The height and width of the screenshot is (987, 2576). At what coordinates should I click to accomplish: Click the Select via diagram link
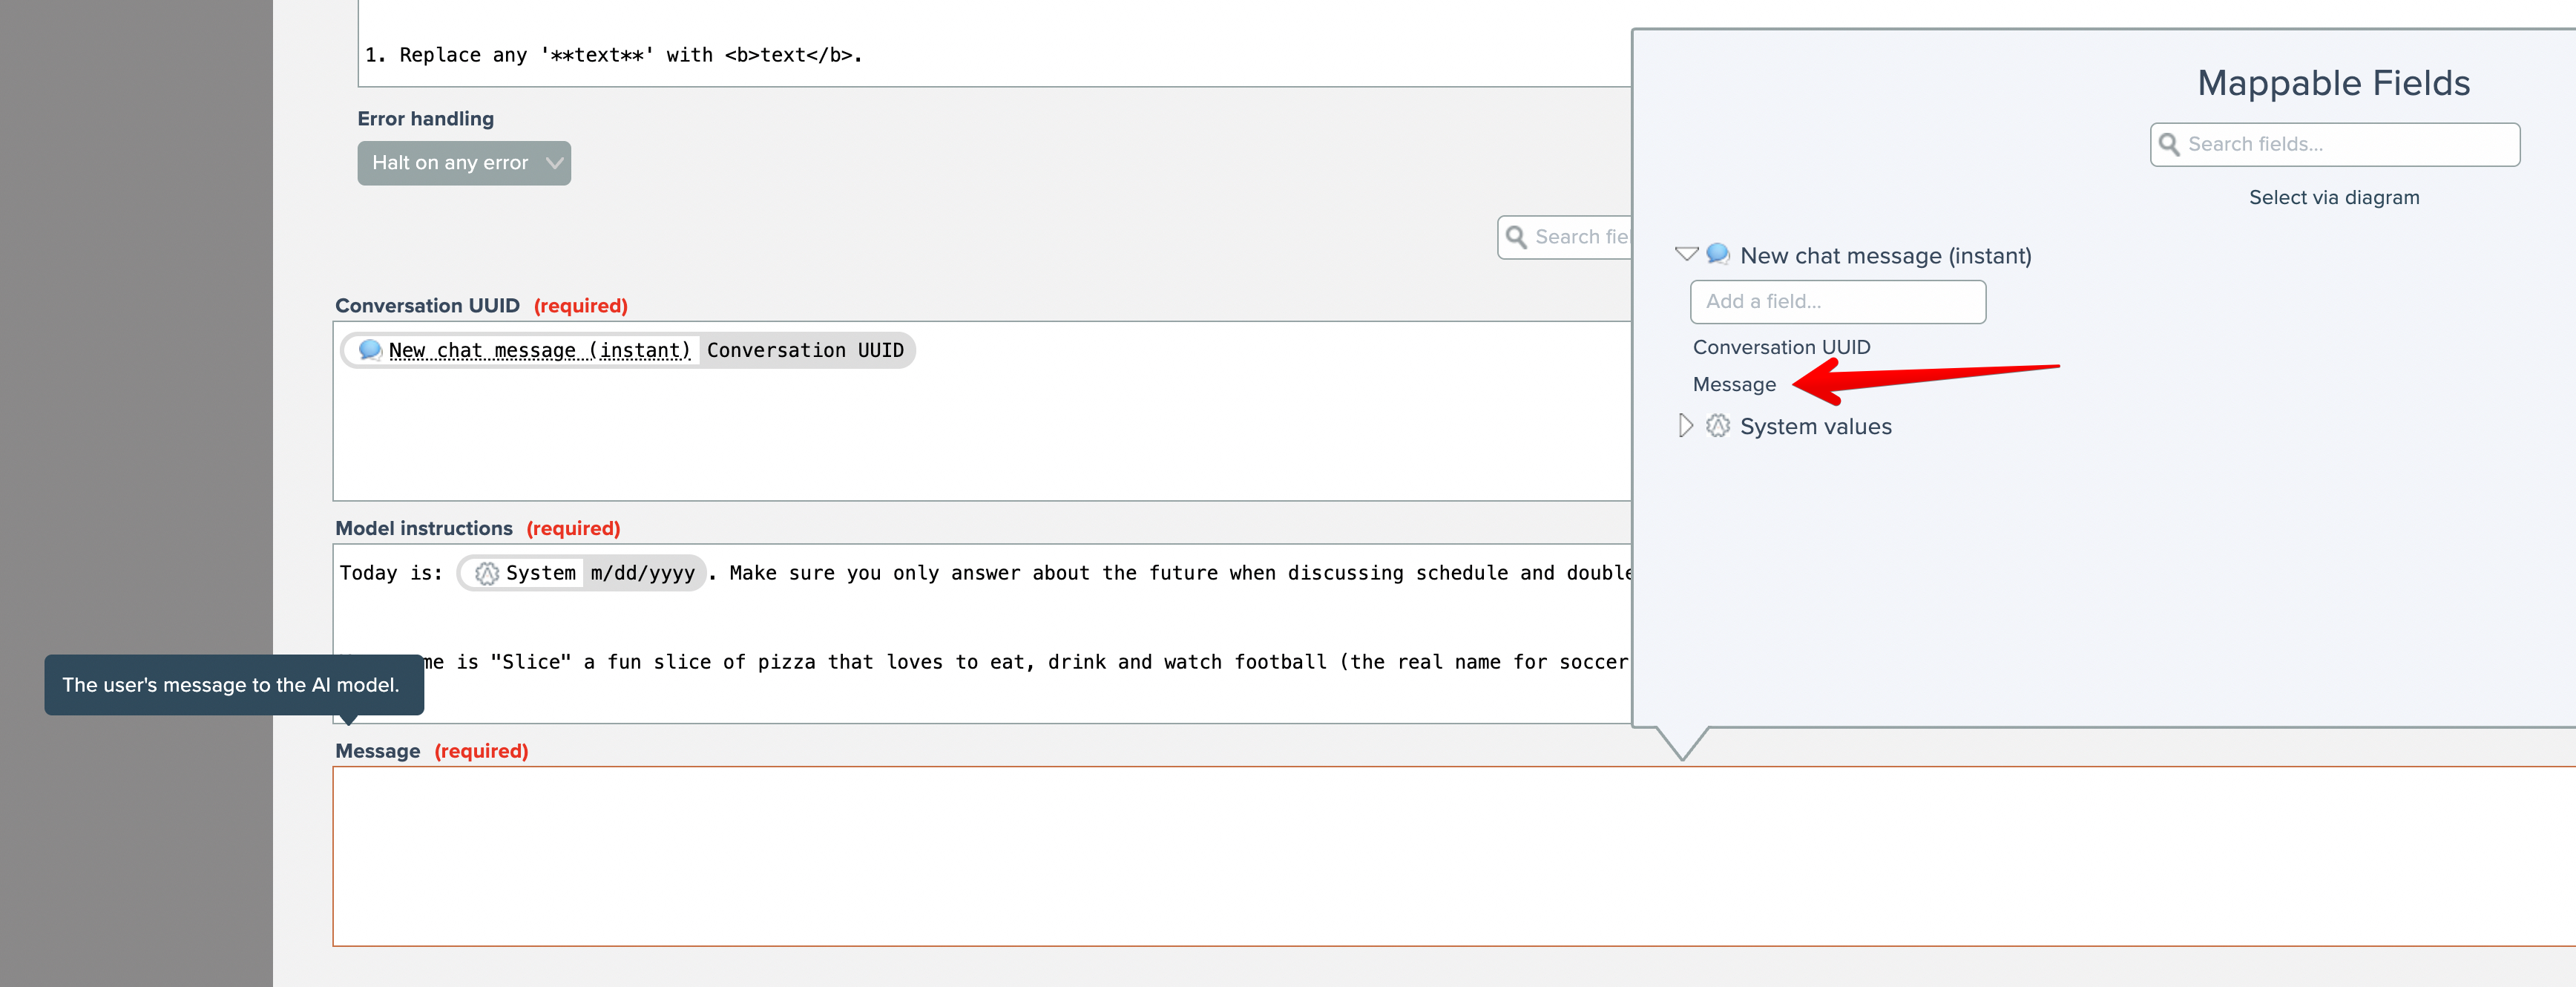(2333, 198)
